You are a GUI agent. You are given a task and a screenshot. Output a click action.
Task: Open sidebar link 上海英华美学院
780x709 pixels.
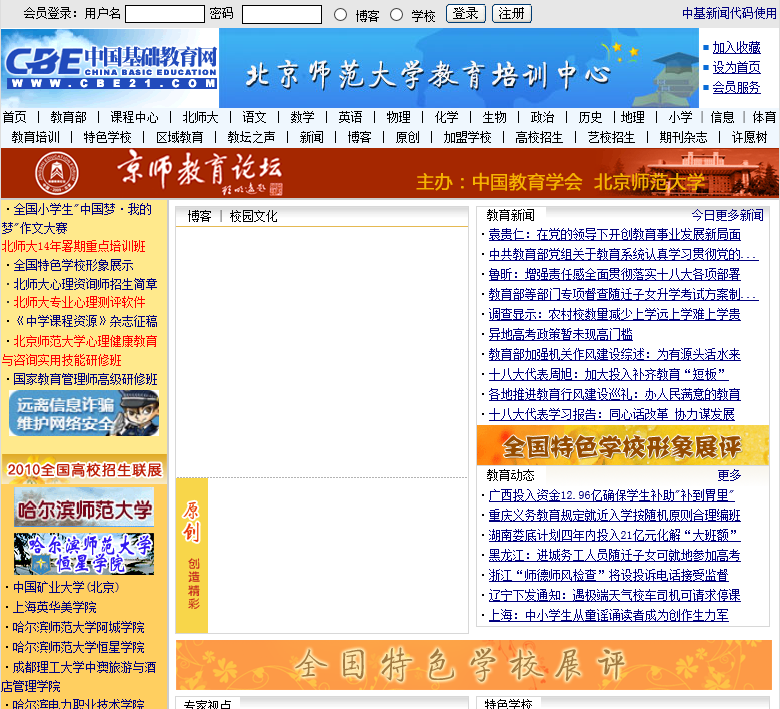click(55, 608)
